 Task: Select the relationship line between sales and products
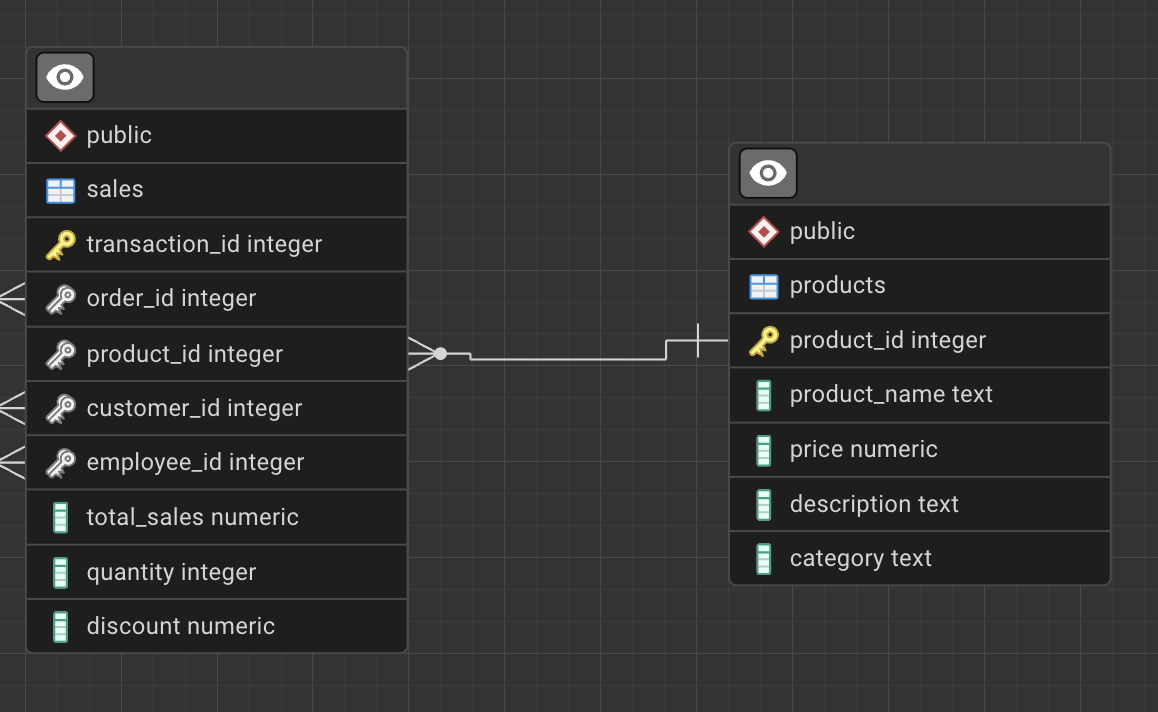[x=566, y=358]
